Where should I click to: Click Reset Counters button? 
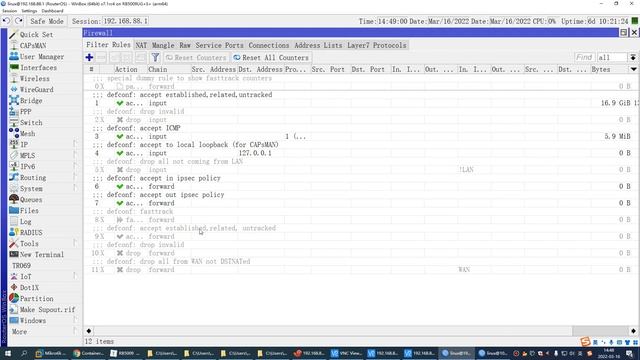(x=196, y=58)
